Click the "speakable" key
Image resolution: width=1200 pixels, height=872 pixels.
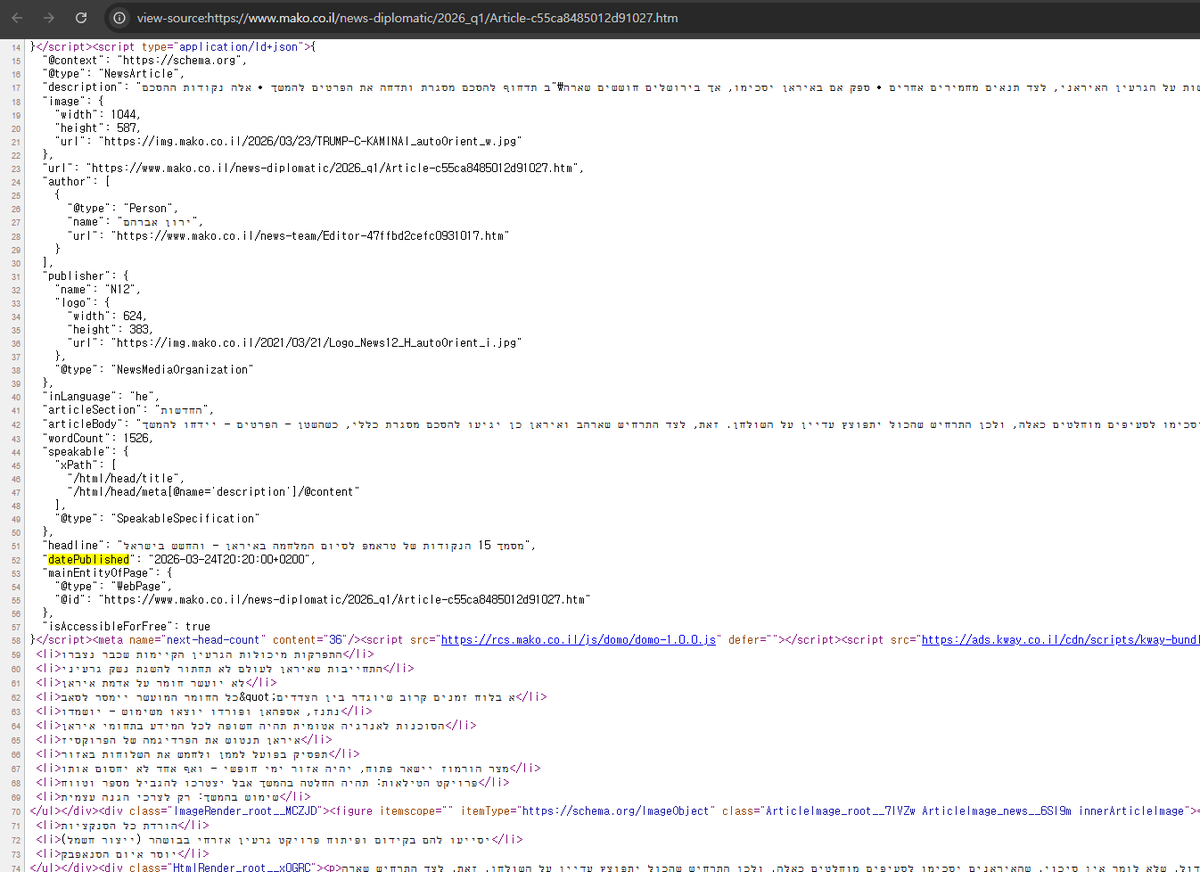coord(76,452)
